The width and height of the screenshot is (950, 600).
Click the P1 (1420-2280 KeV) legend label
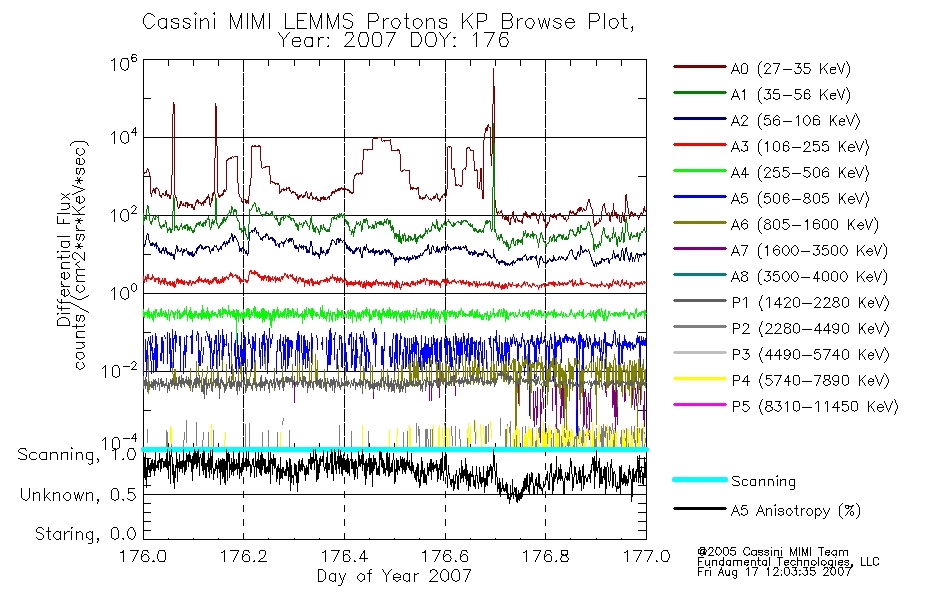tap(810, 302)
